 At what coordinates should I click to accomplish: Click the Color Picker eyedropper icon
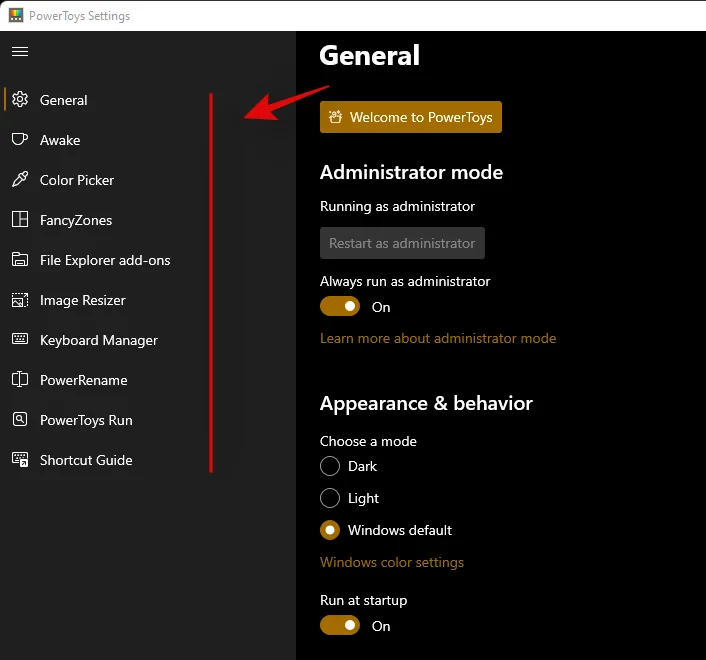coord(20,180)
